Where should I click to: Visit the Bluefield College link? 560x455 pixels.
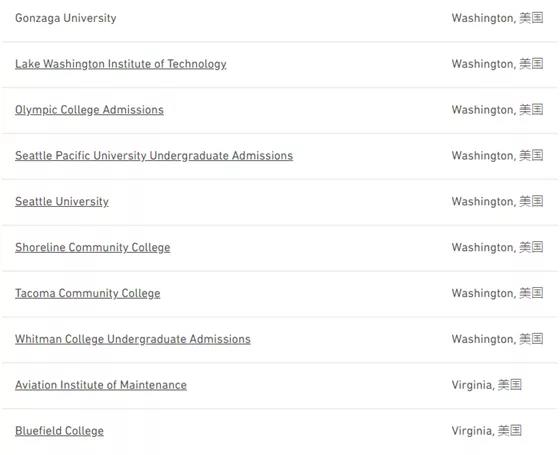click(59, 431)
